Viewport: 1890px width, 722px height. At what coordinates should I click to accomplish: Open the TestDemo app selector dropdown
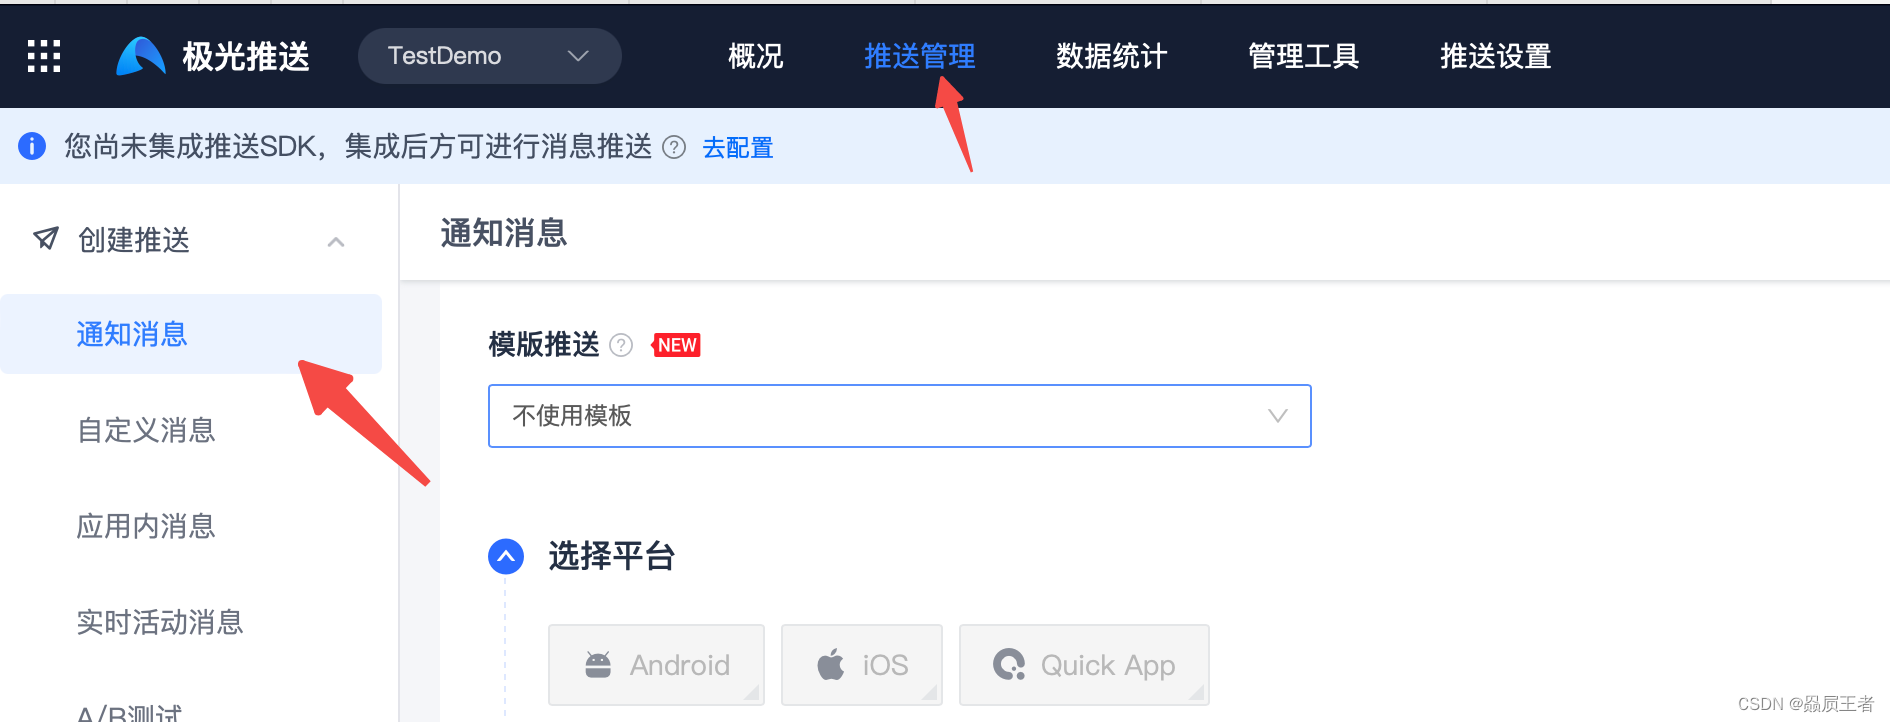coord(490,56)
